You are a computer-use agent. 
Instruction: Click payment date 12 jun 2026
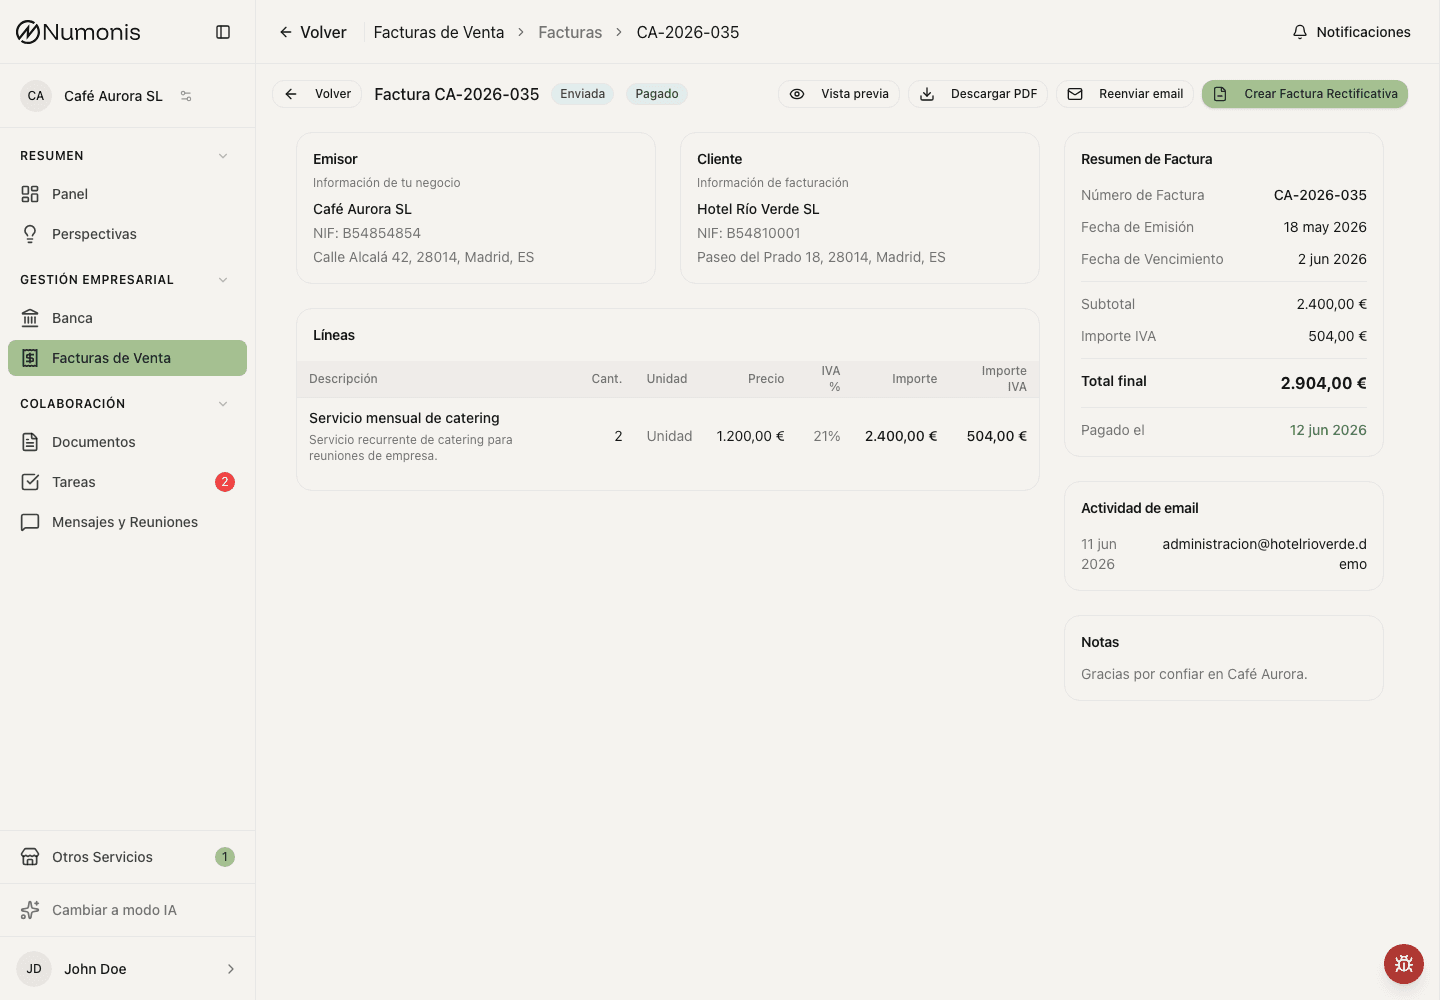point(1328,430)
